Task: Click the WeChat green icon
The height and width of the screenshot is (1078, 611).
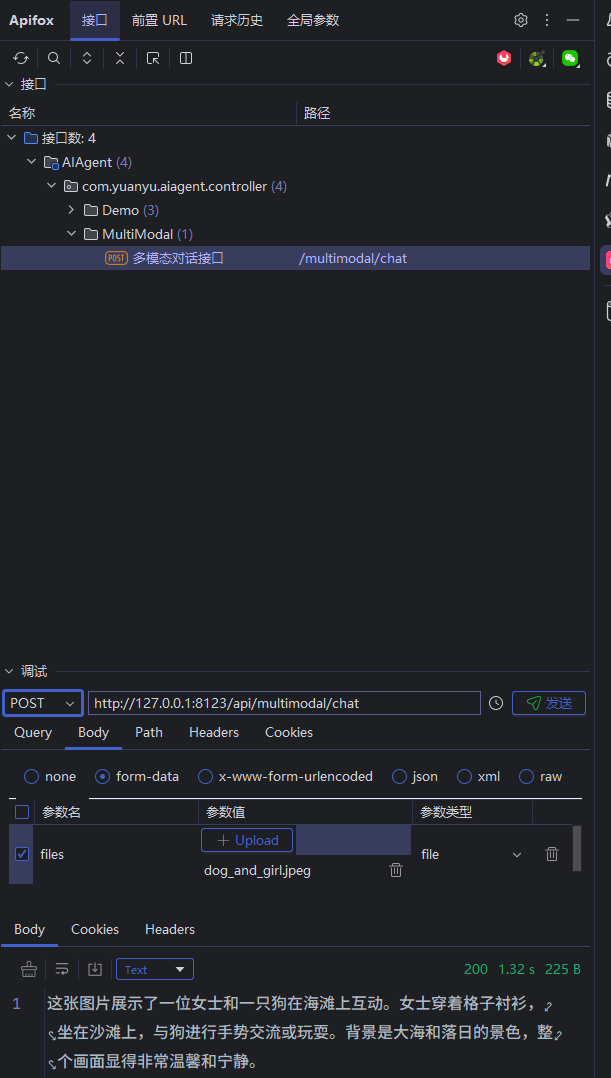Action: point(570,58)
